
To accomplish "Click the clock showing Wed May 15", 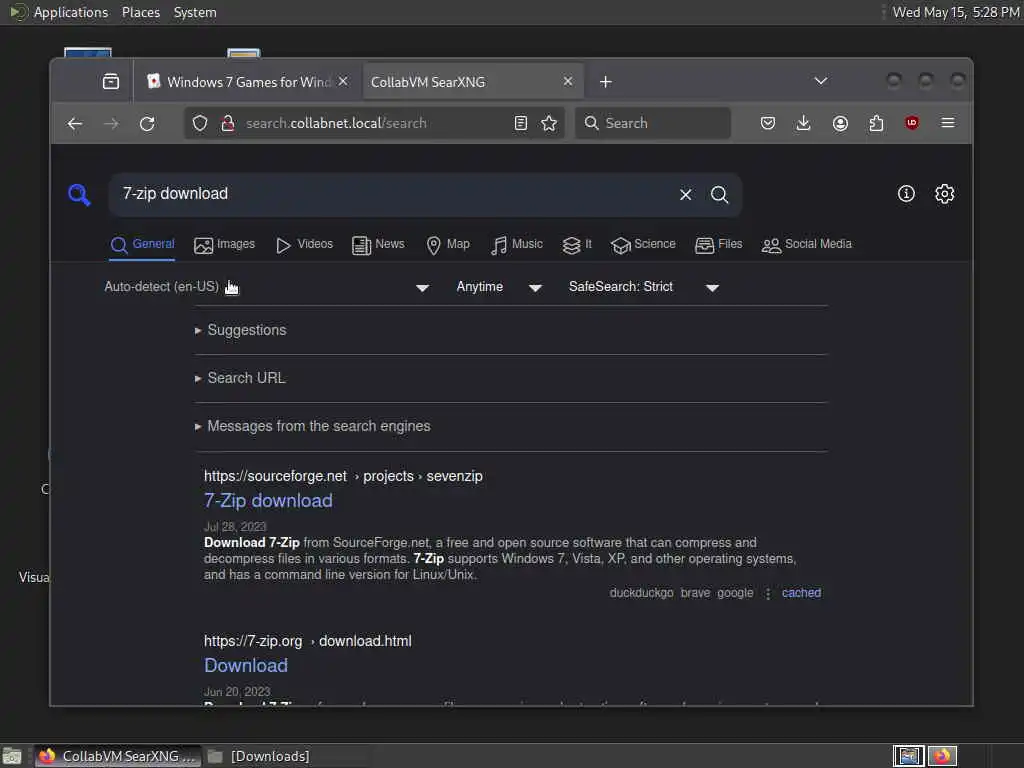I will pos(955,12).
